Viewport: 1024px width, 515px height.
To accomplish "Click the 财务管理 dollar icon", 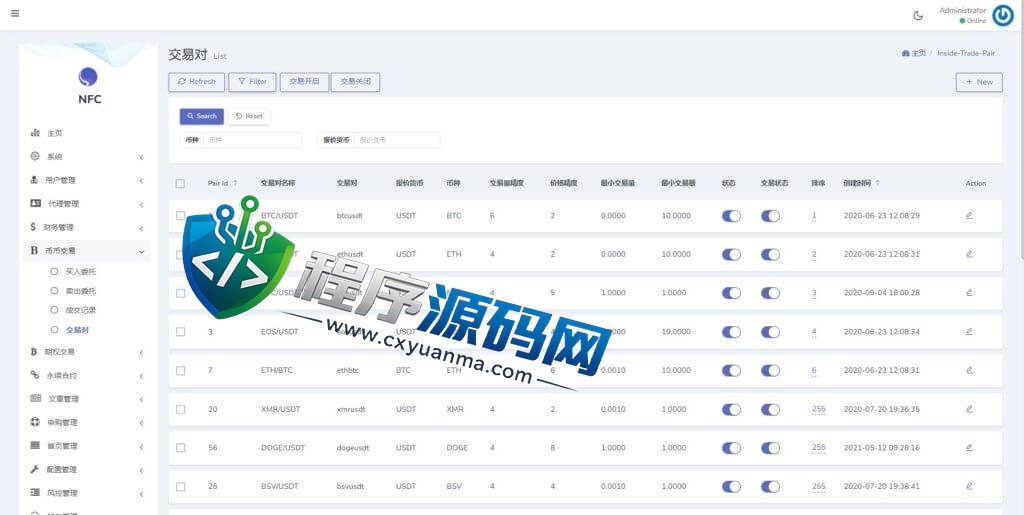I will click(33, 227).
